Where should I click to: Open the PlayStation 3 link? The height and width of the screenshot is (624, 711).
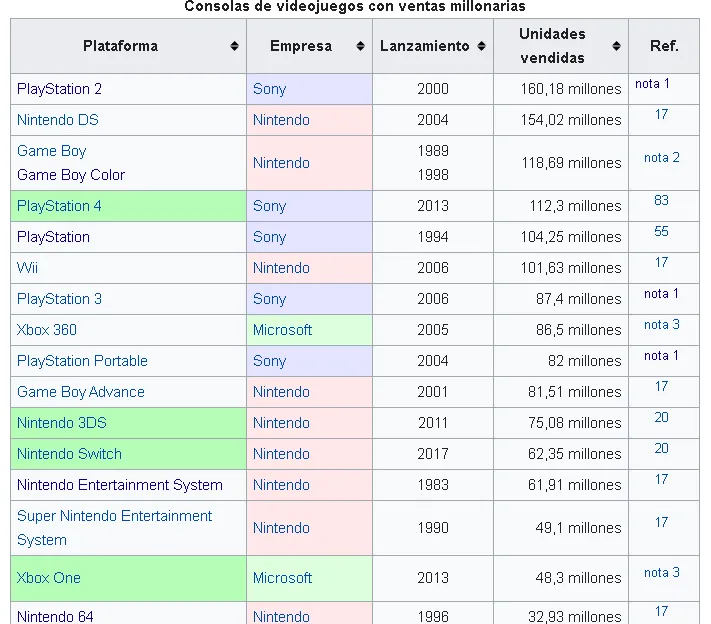point(59,299)
